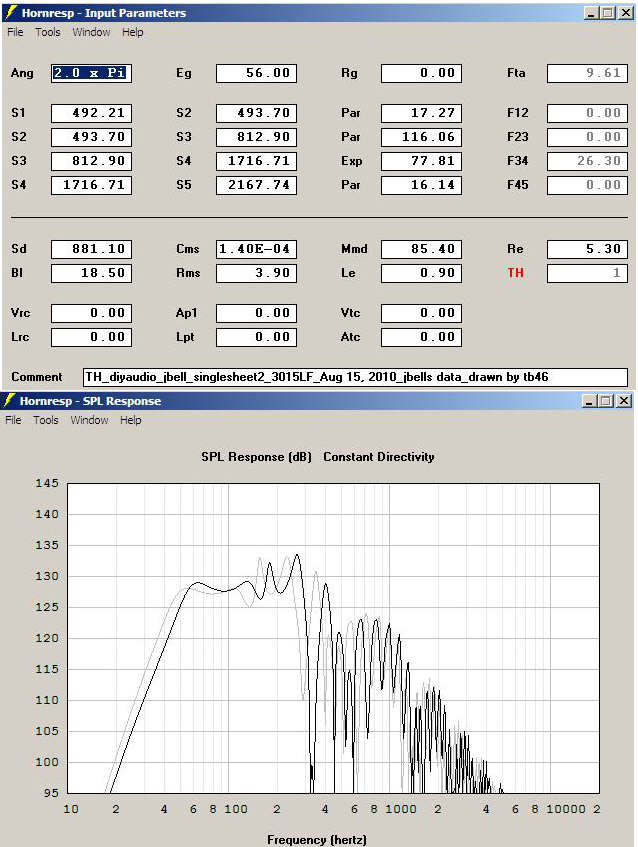Open File menu in SPL Response window
Viewport: 638px width, 847px height.
[14, 420]
